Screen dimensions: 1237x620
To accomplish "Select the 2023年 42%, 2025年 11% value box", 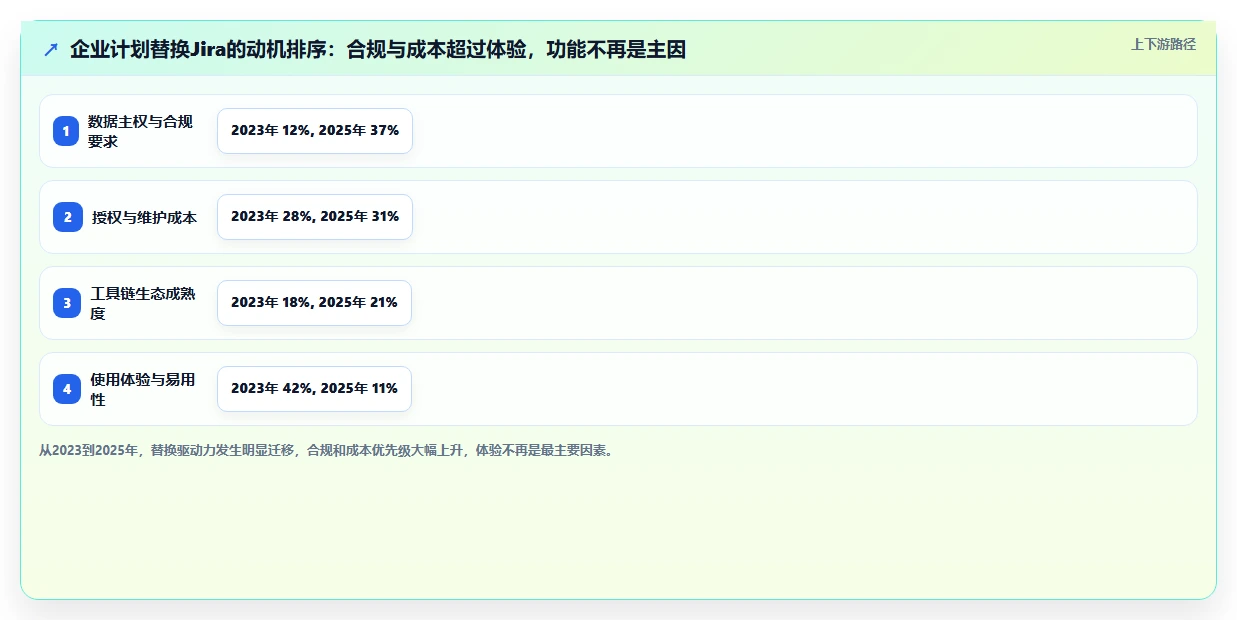I will [314, 389].
